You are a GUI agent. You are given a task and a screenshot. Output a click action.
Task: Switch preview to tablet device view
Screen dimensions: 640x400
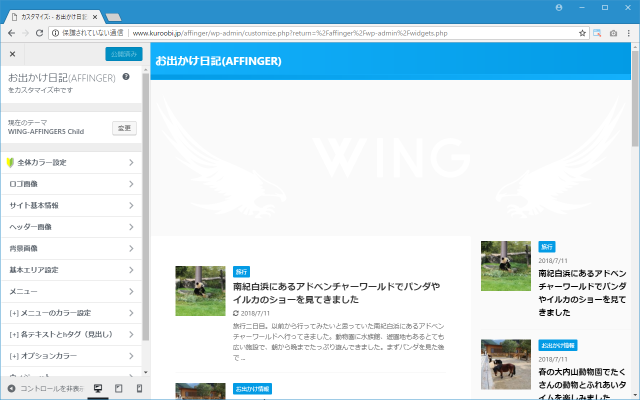pos(118,388)
